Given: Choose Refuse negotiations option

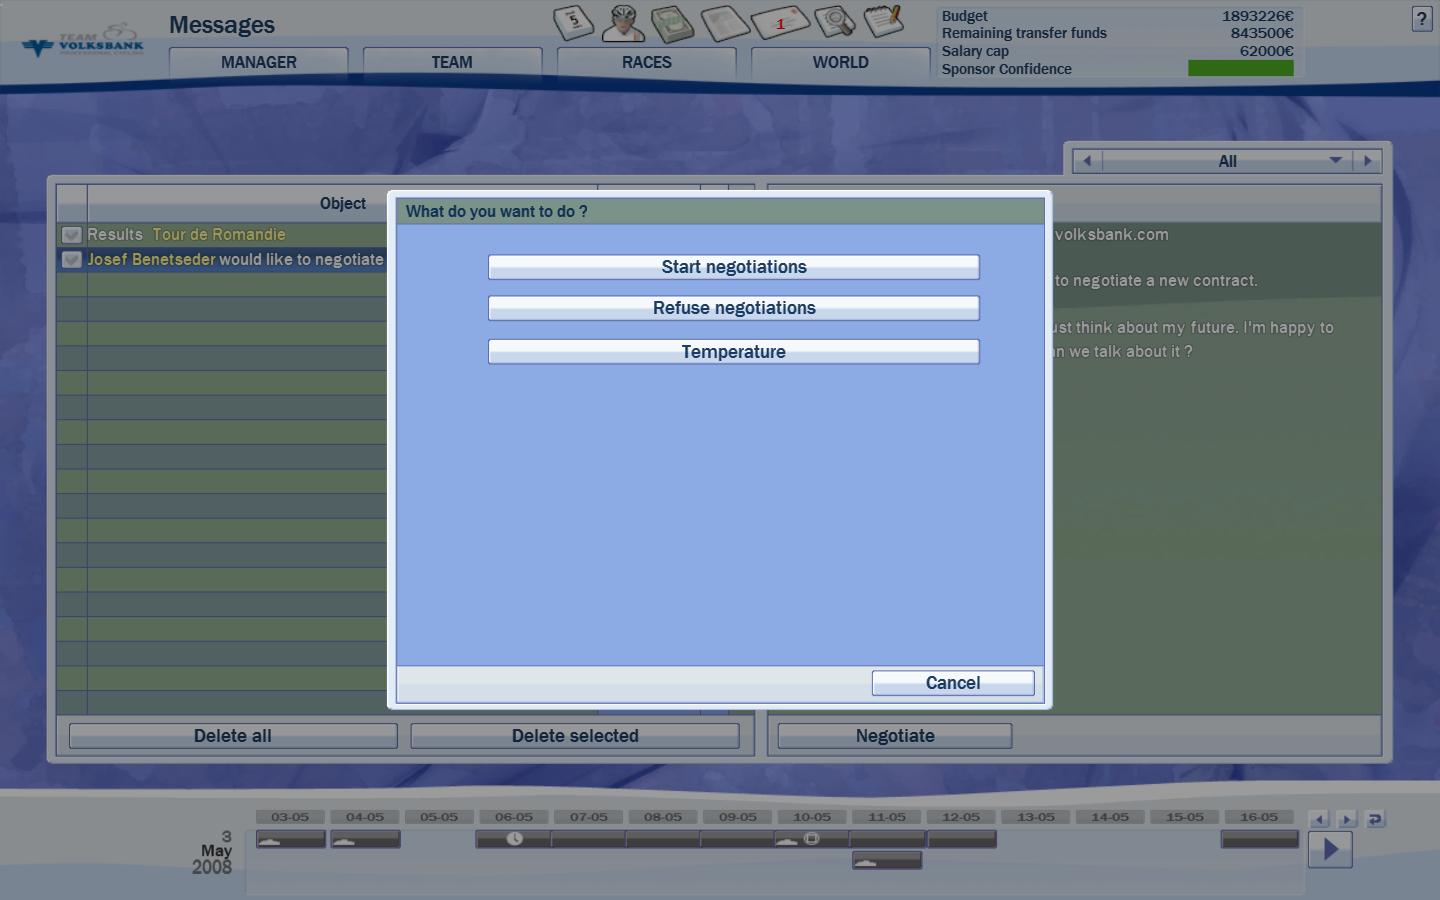Looking at the screenshot, I should click(733, 308).
